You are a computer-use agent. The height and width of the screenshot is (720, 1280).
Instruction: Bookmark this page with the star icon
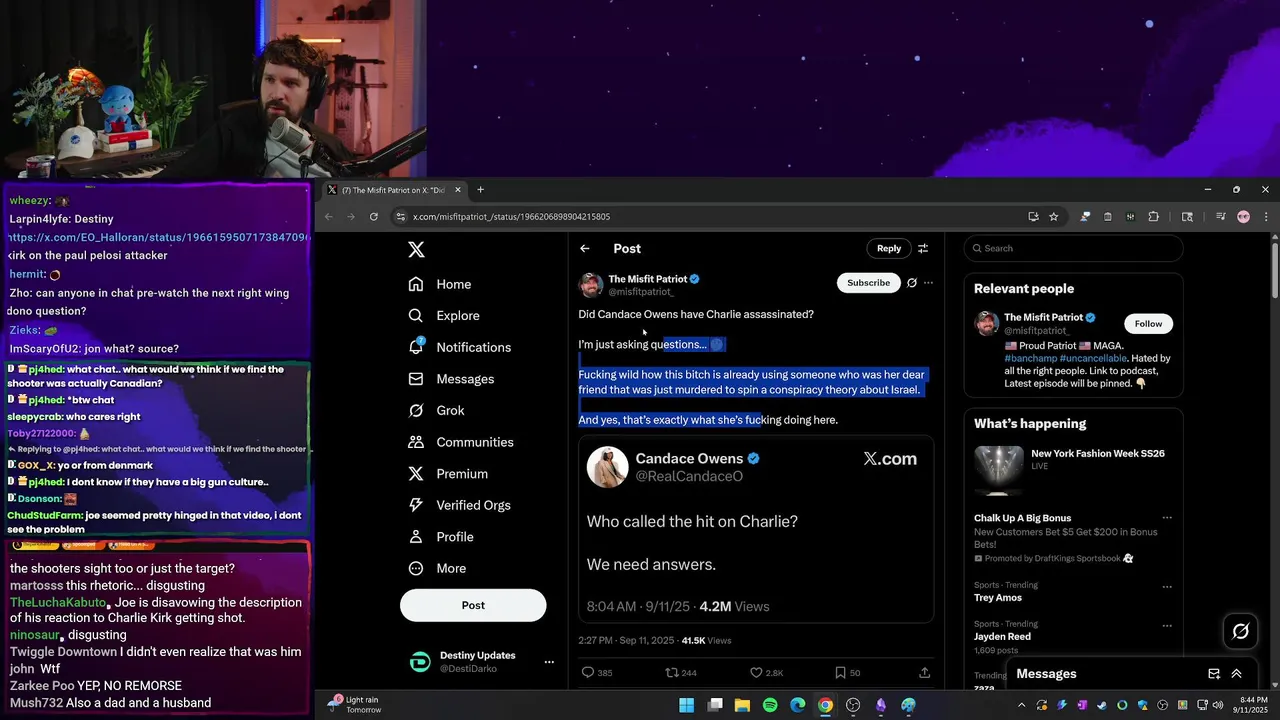click(1053, 217)
